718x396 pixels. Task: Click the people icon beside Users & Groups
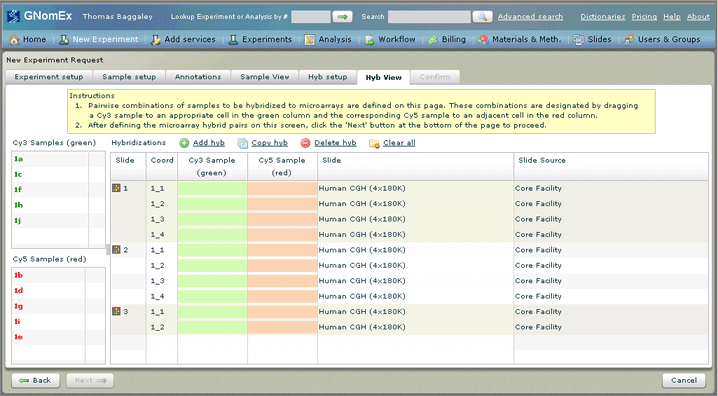[630, 40]
